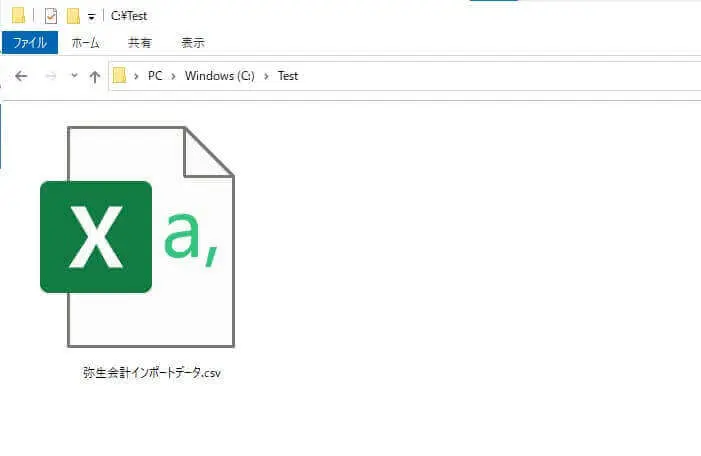Select file name 弥生会計インポートデータ.csv
Screen dimensions: 701x456
coord(152,373)
